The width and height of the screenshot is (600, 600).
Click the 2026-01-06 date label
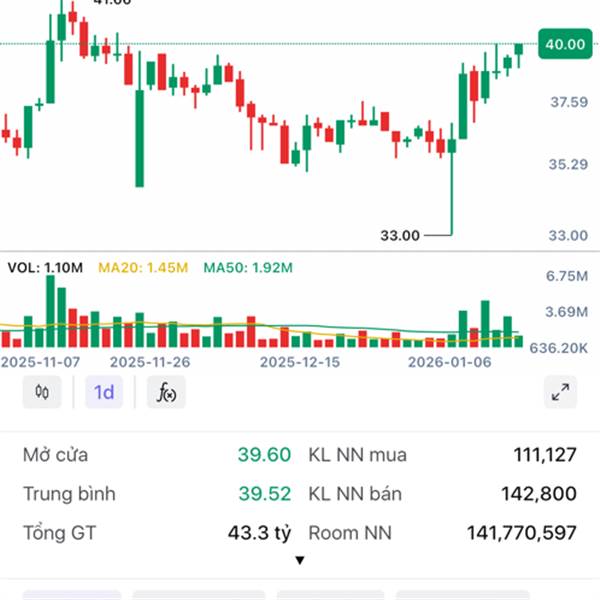point(450,362)
